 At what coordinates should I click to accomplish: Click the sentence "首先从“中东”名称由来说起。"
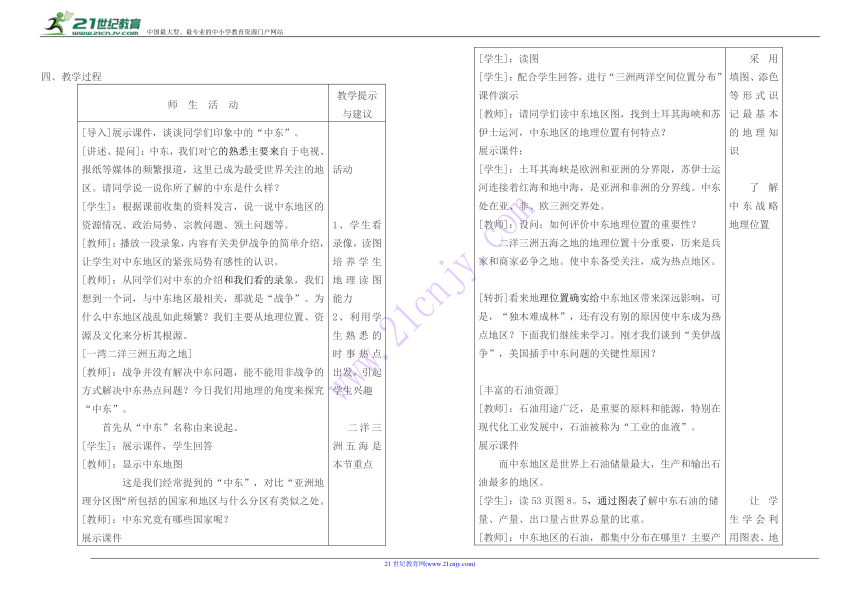[x=171, y=428]
